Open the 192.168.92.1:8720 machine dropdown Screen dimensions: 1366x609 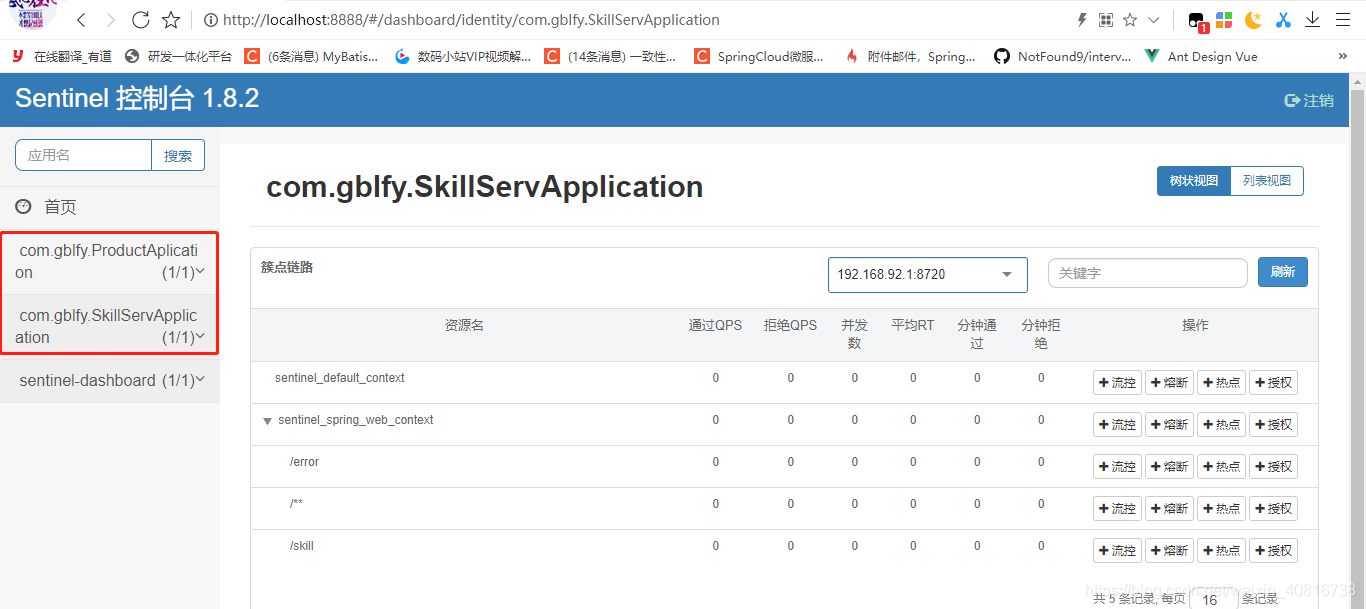(928, 274)
